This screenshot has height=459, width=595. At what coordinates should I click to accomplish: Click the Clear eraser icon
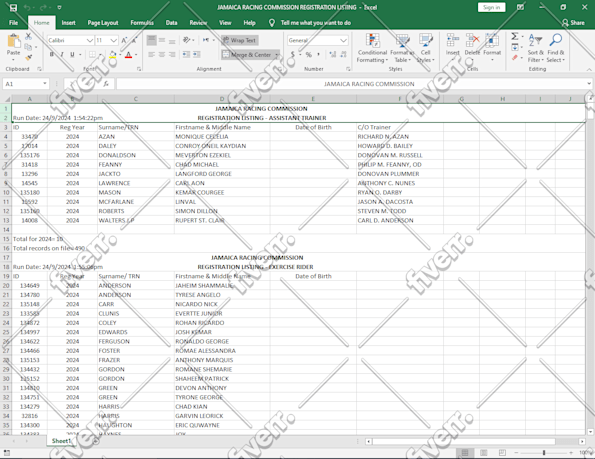pos(515,58)
